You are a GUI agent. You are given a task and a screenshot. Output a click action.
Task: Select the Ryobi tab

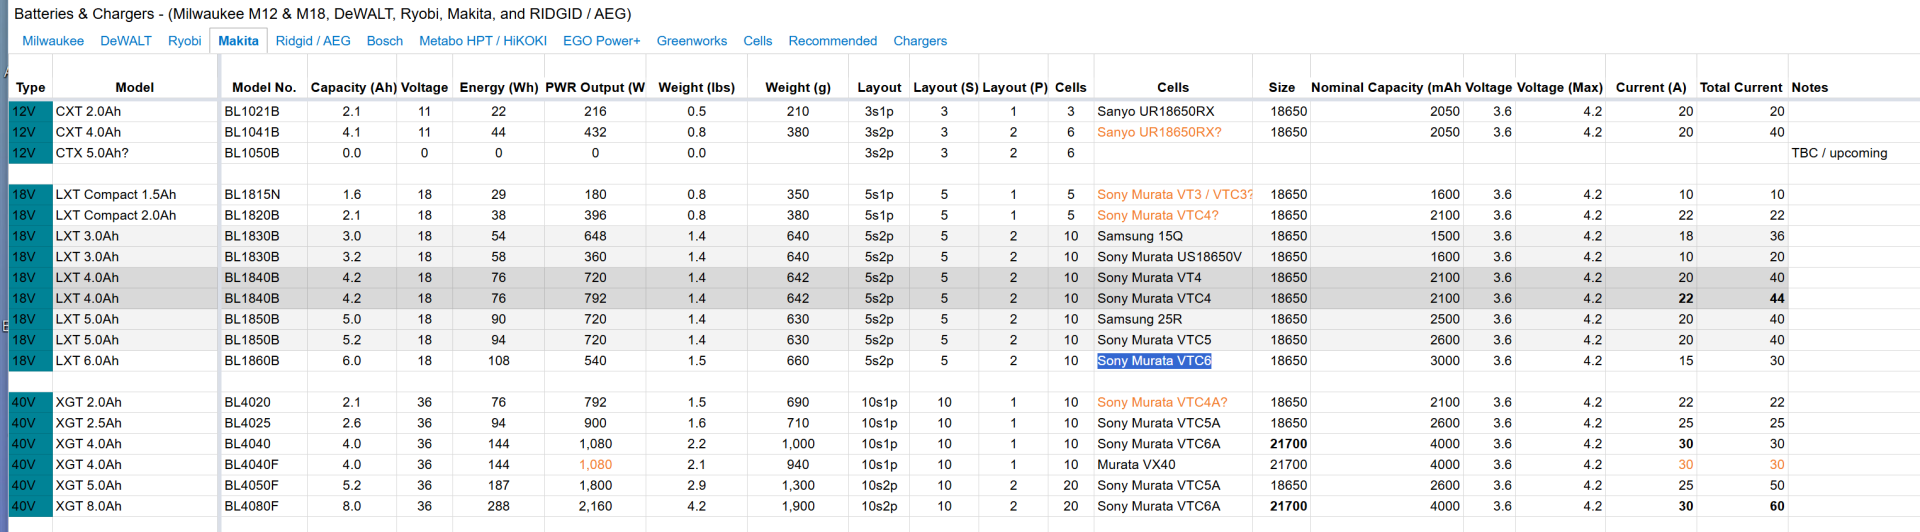(184, 41)
